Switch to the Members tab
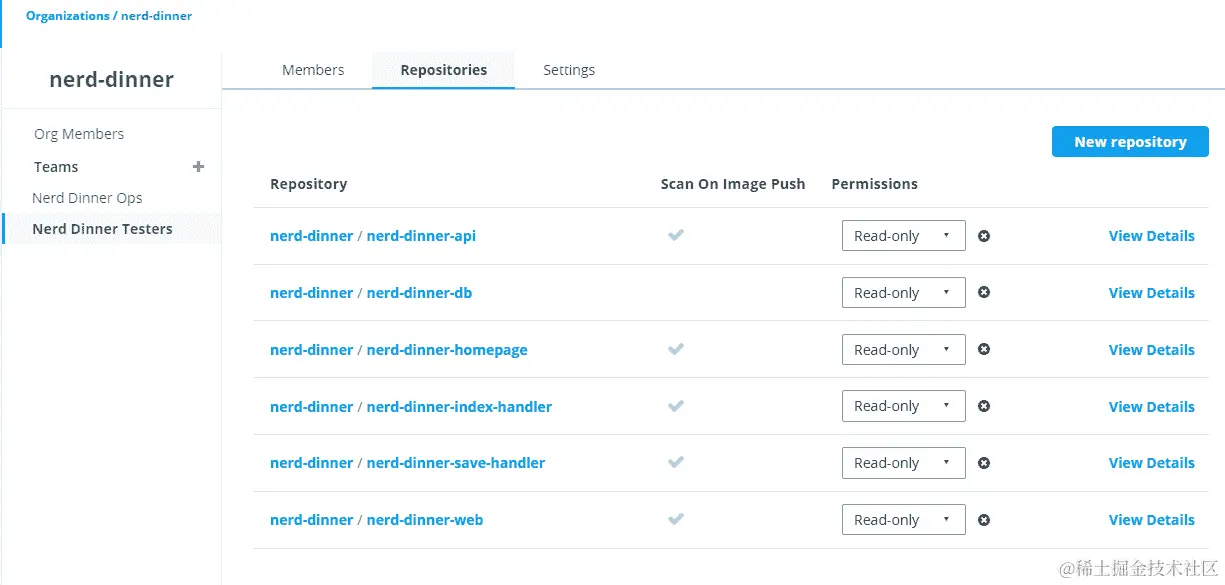This screenshot has height=585, width=1225. tap(313, 70)
